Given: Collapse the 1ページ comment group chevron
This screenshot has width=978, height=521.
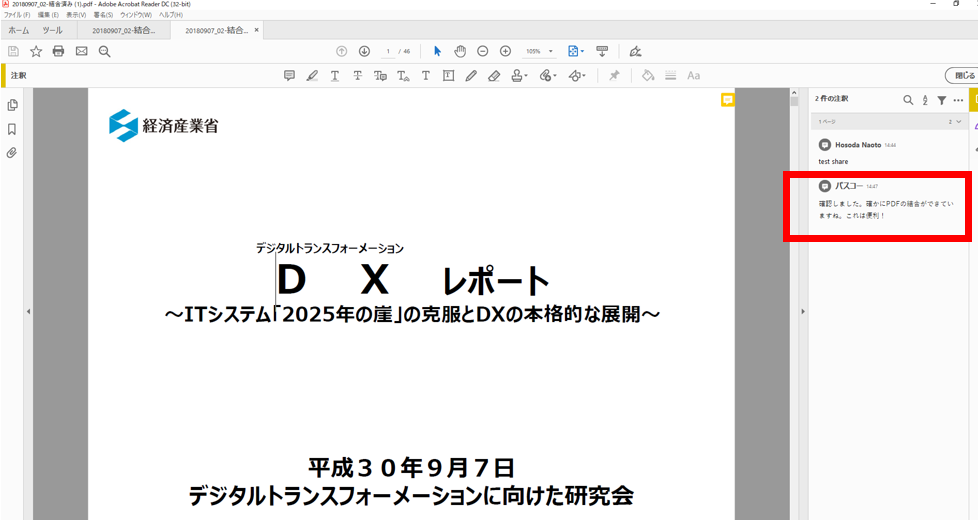Looking at the screenshot, I should (959, 122).
